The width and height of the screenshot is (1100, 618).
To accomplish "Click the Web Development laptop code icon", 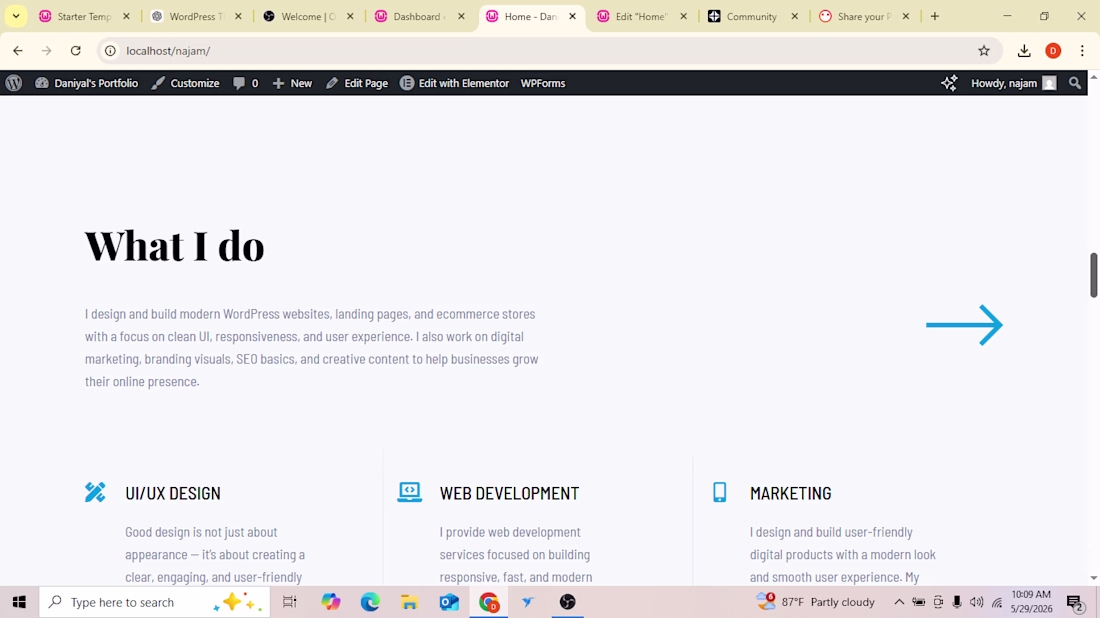I will point(410,492).
